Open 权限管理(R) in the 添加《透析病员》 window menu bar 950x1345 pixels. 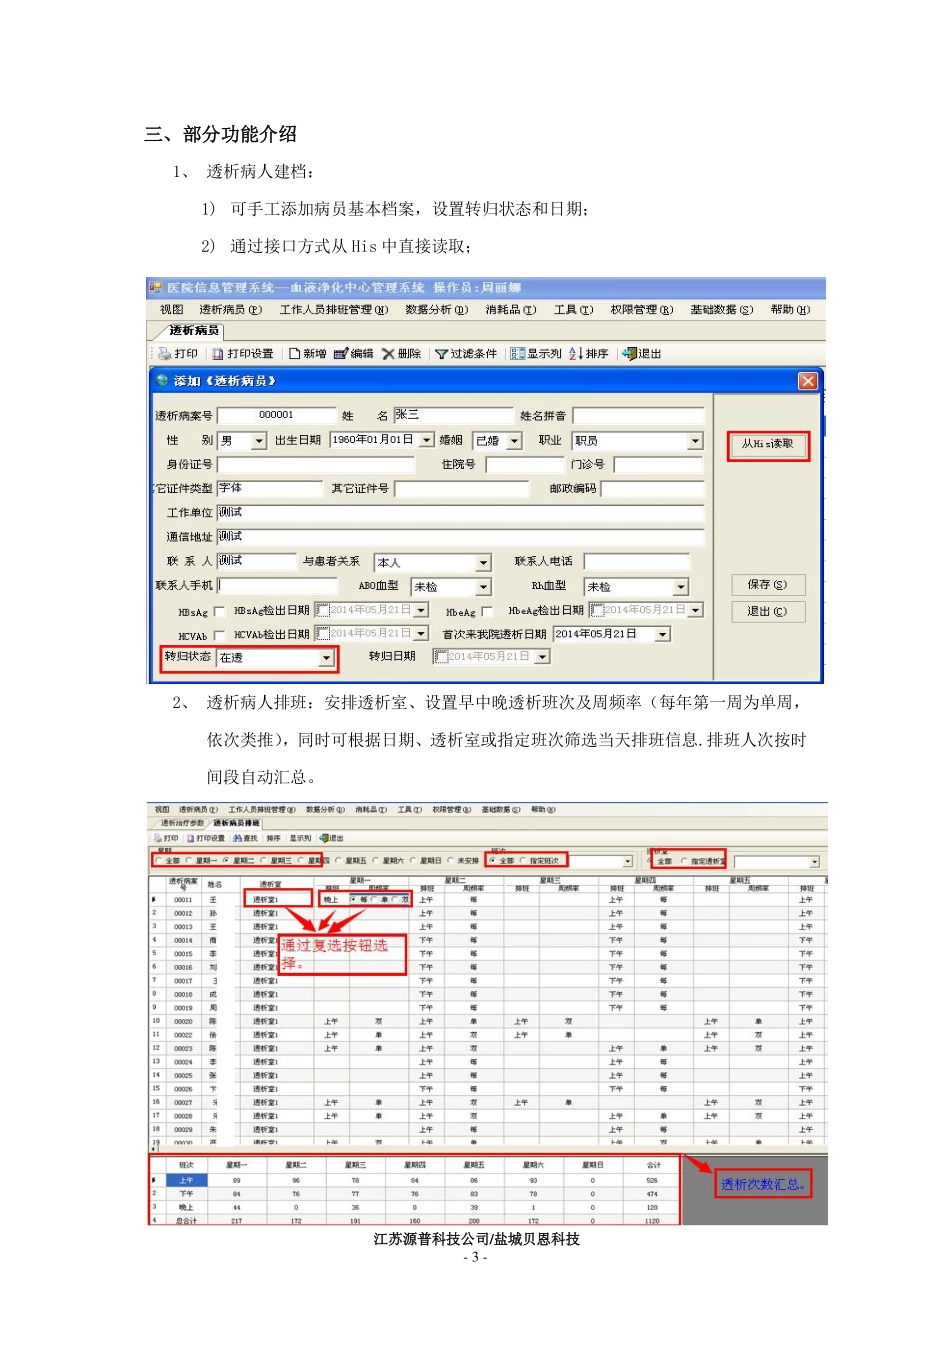coord(642,310)
